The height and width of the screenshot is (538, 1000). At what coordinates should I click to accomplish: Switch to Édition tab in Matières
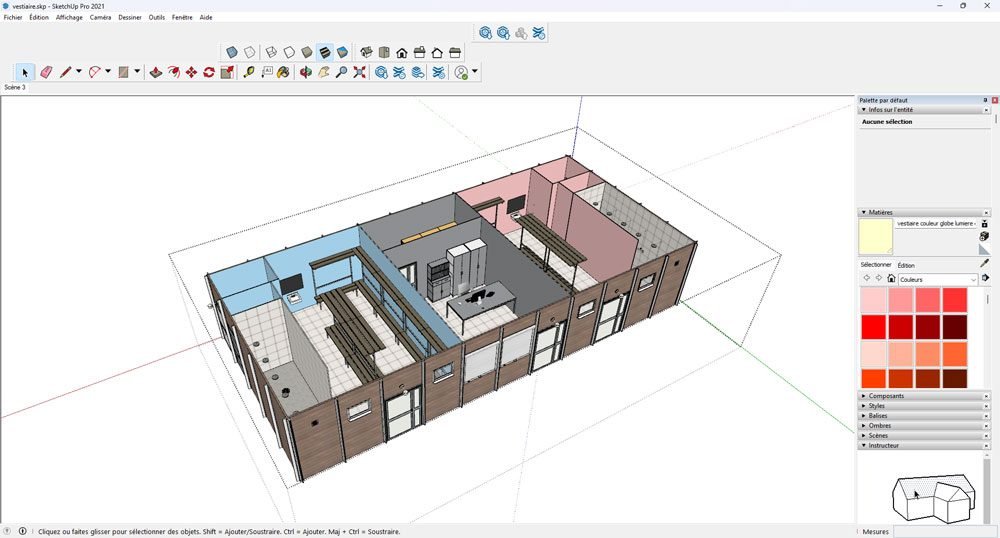(x=906, y=265)
